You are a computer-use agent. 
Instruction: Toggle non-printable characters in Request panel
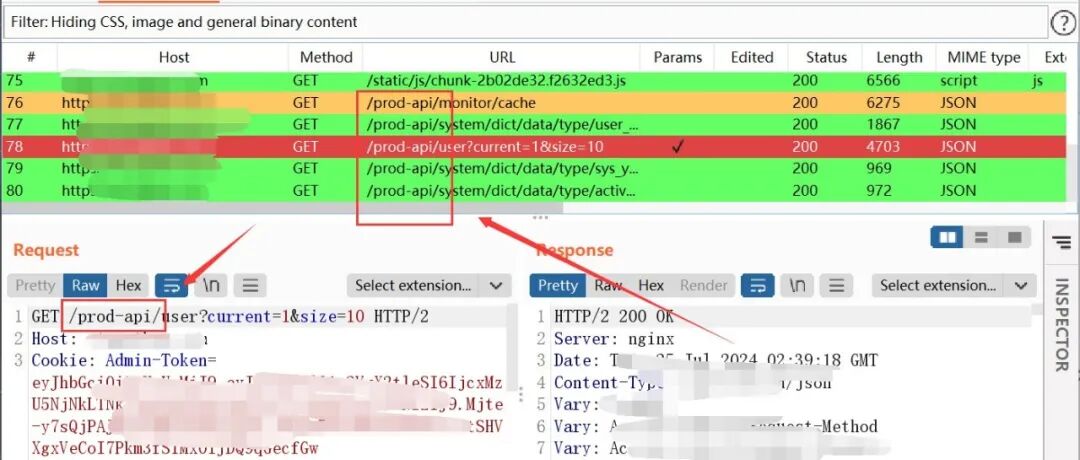click(x=211, y=285)
